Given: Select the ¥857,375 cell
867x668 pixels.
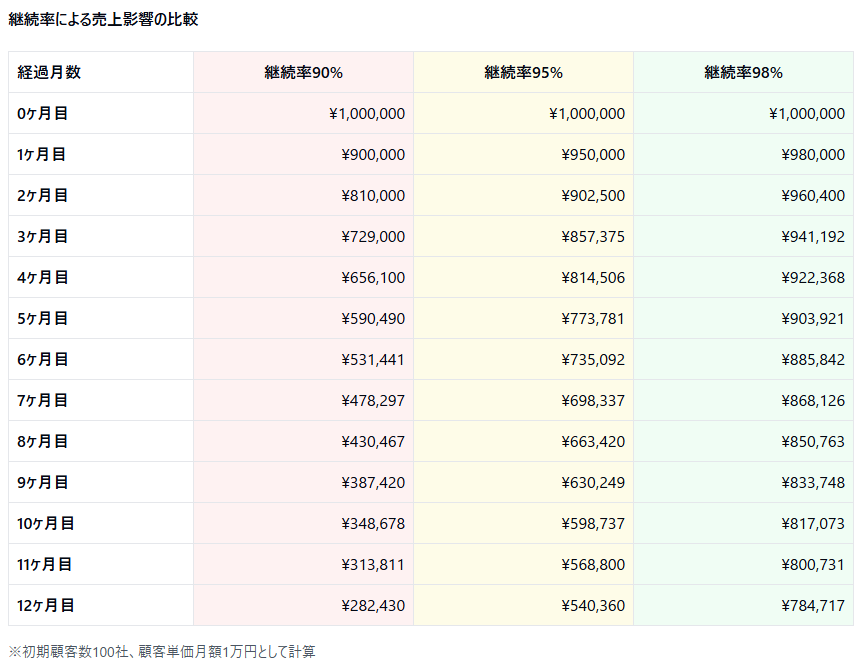Looking at the screenshot, I should click(524, 236).
